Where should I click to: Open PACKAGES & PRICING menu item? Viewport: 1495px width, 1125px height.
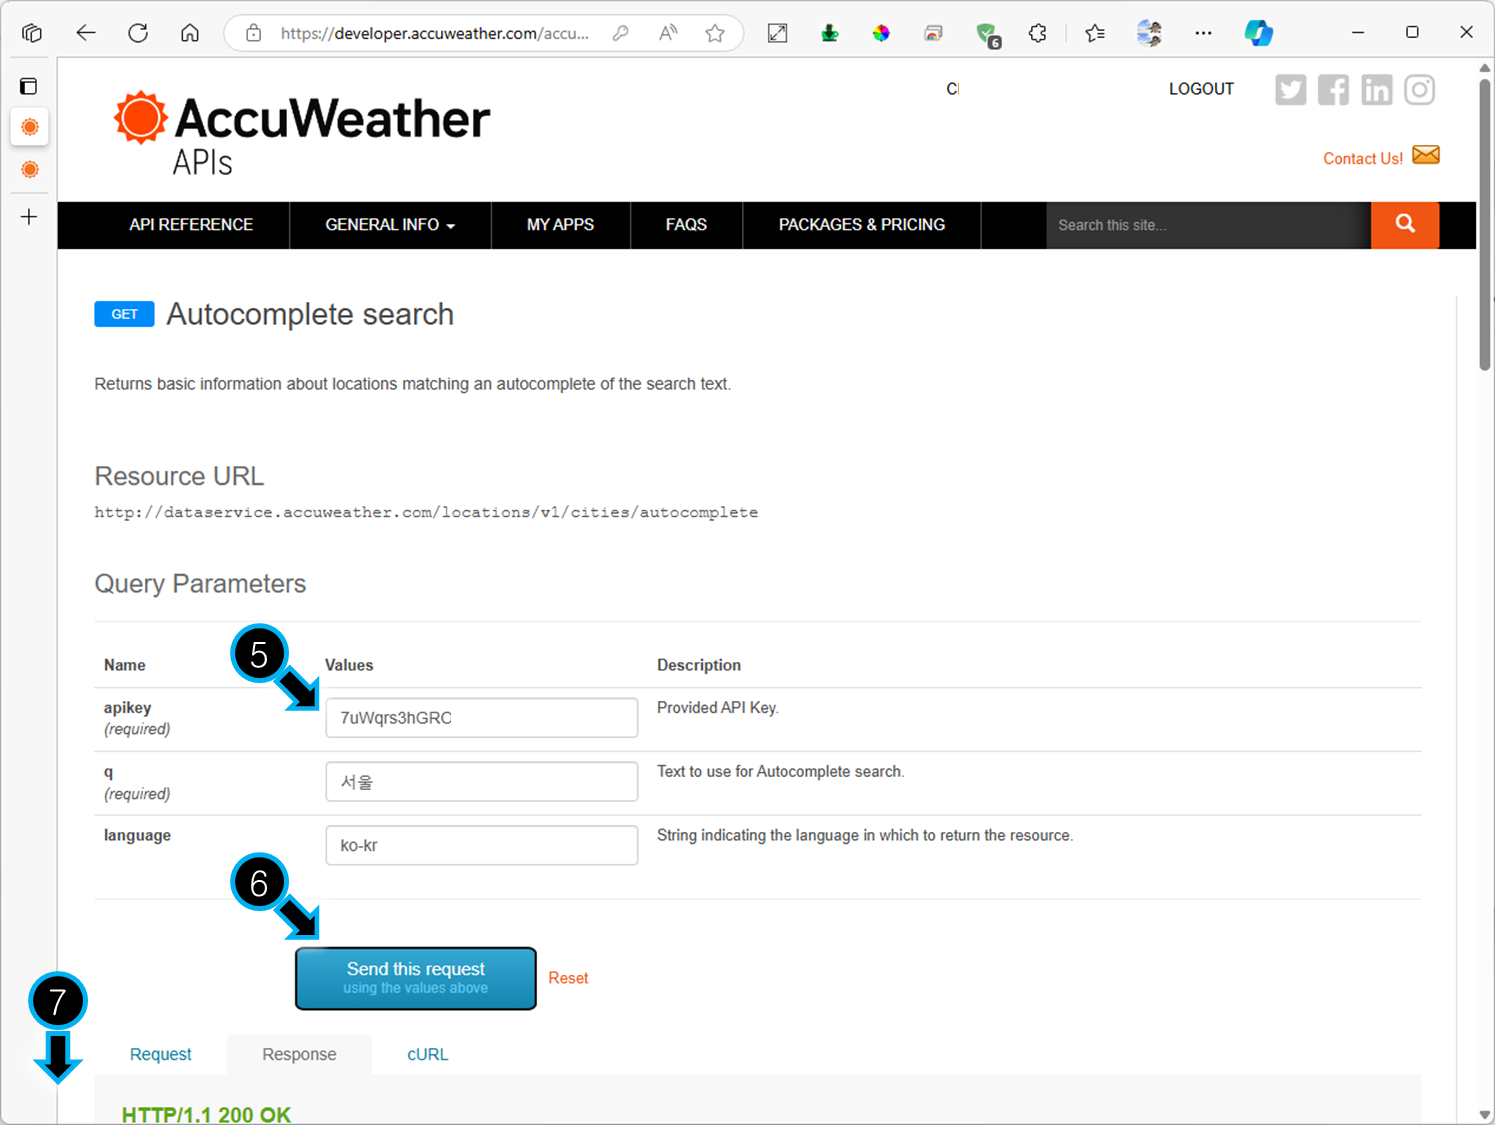coord(862,225)
